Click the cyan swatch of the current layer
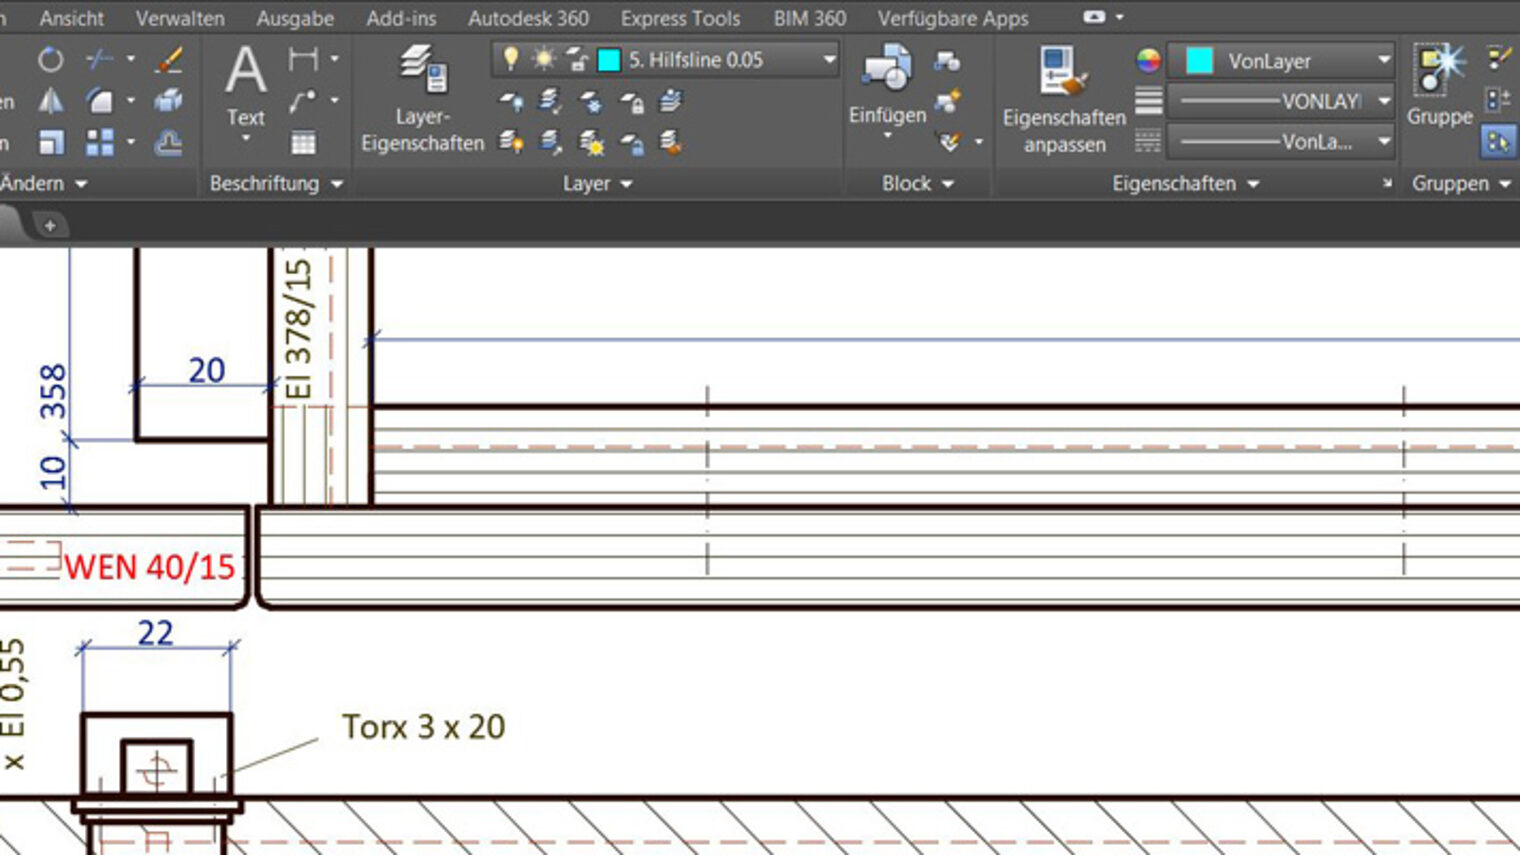 609,60
